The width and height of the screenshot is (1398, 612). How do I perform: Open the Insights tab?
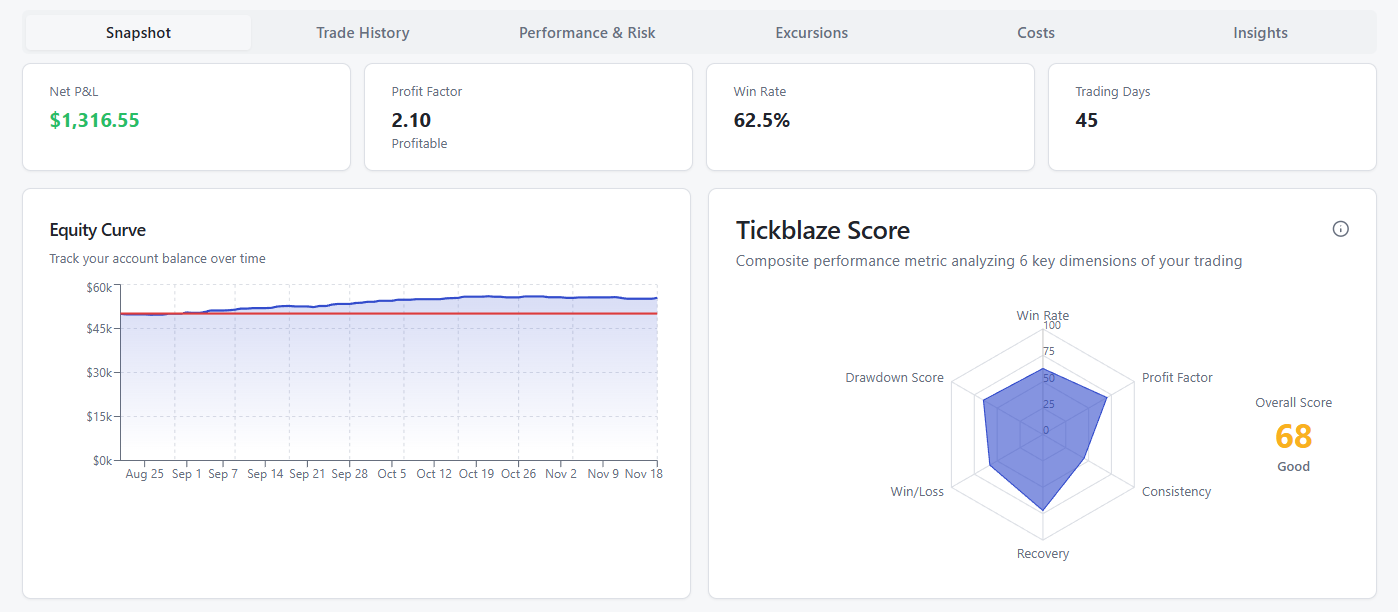pos(1260,33)
